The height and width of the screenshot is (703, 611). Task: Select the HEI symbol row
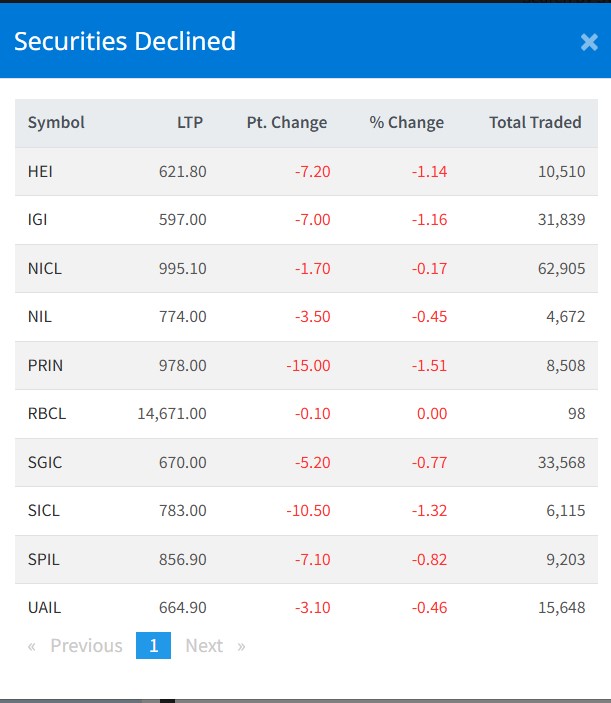[x=40, y=172]
